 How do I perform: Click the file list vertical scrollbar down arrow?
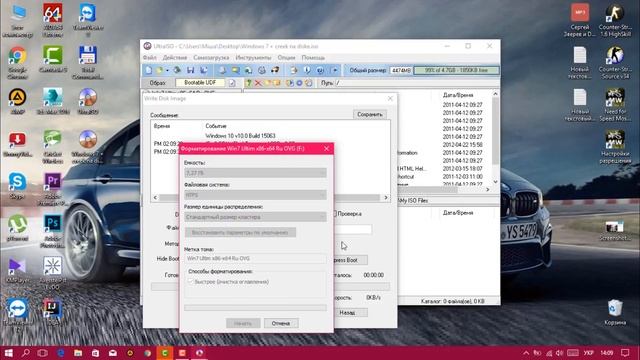(x=496, y=182)
